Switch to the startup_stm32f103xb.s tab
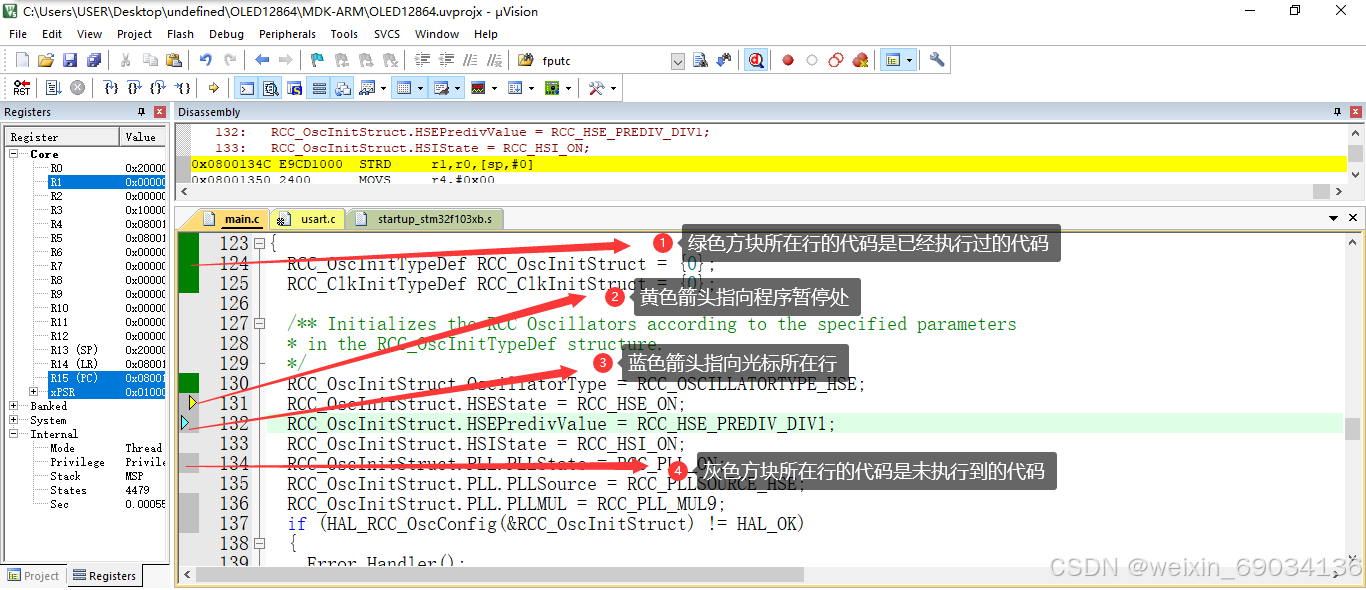 click(425, 218)
